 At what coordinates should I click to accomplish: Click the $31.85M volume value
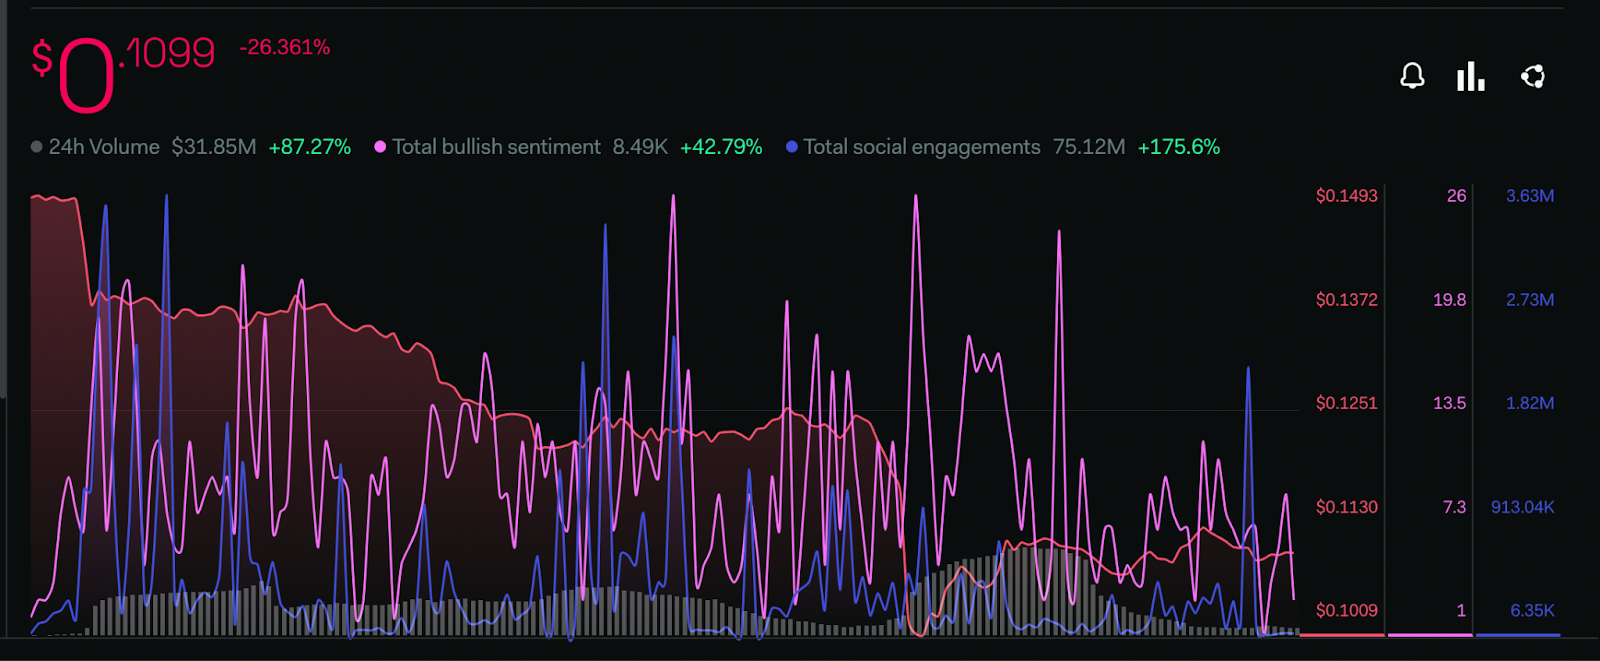(x=214, y=147)
